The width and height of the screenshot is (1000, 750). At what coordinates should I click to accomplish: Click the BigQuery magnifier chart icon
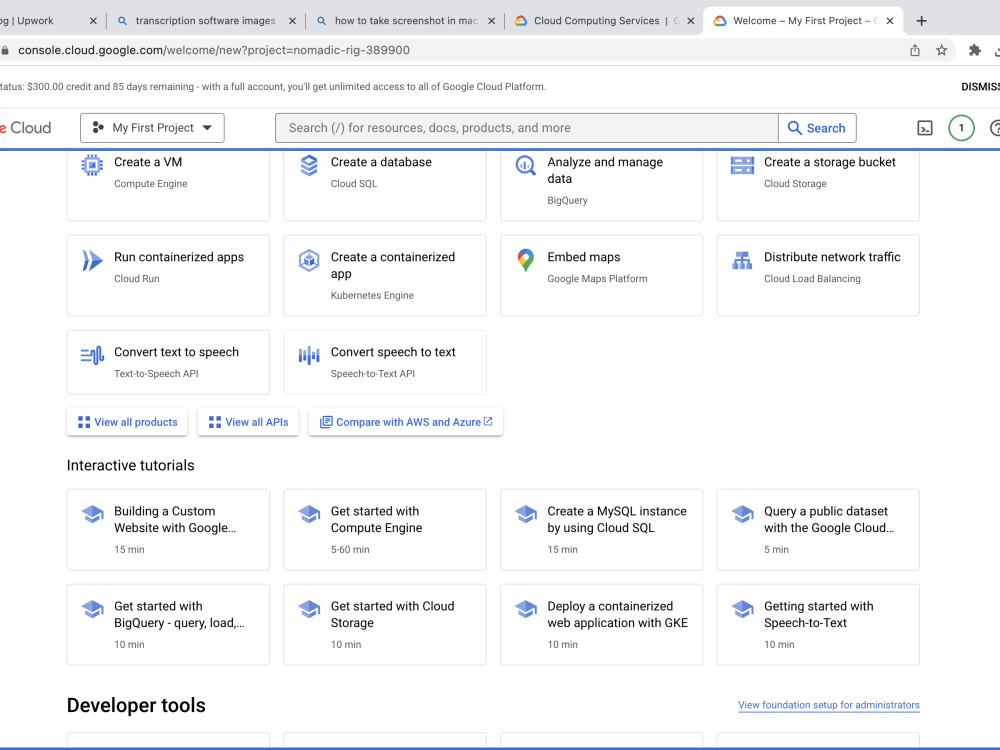click(526, 166)
